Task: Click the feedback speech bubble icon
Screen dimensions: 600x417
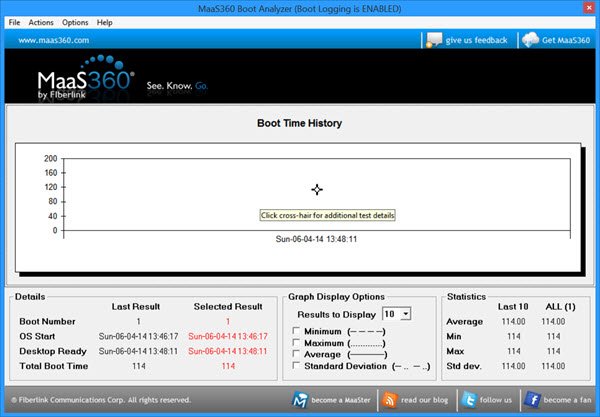Action: 434,40
